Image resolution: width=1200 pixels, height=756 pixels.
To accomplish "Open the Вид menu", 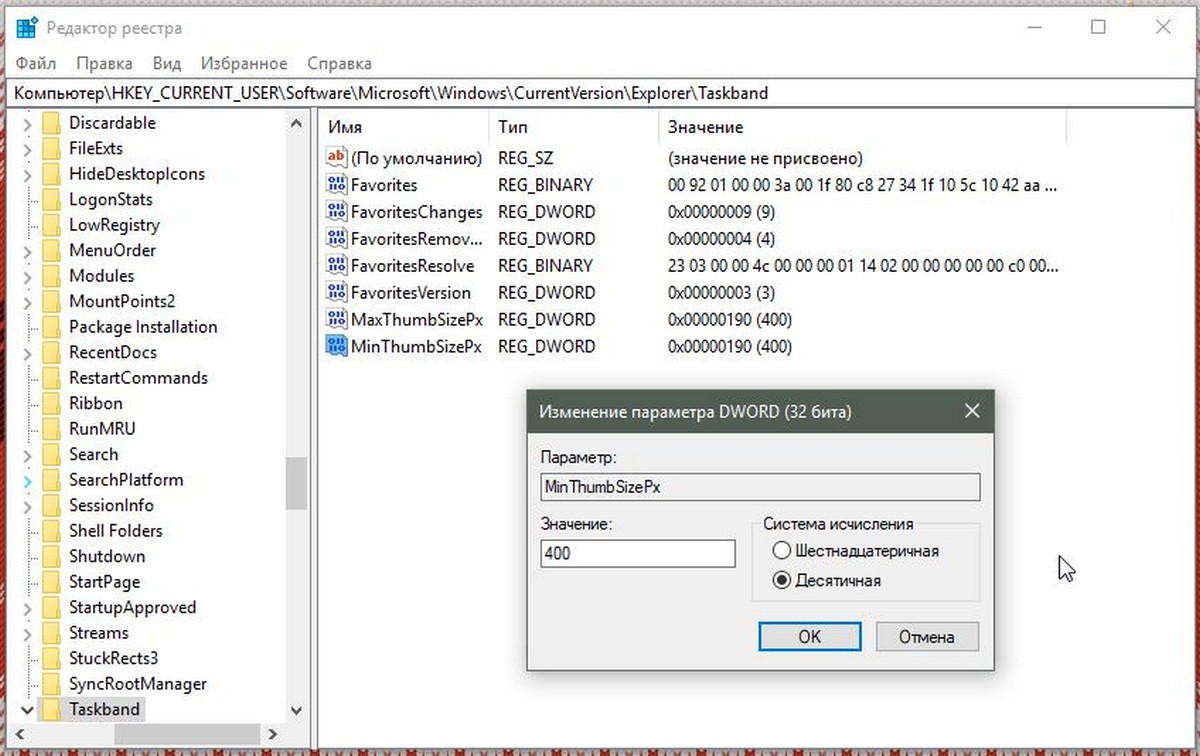I will point(167,63).
